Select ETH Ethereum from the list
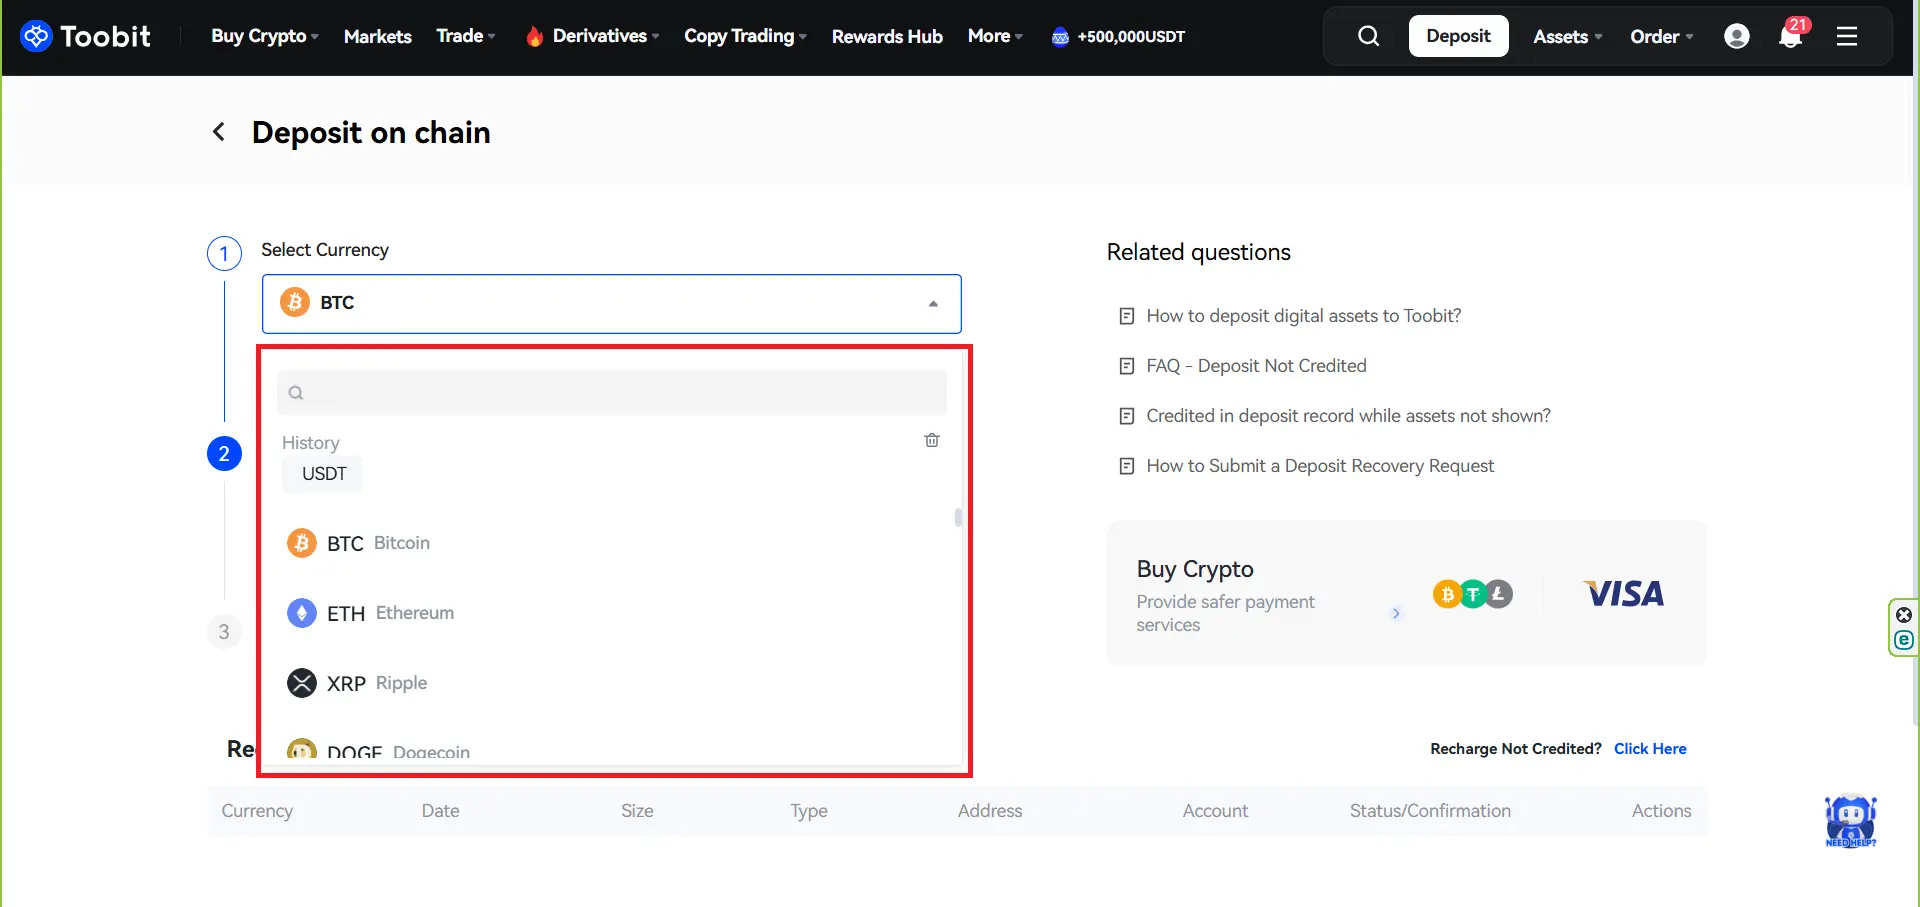Screen dimensions: 1920x907 (371, 613)
